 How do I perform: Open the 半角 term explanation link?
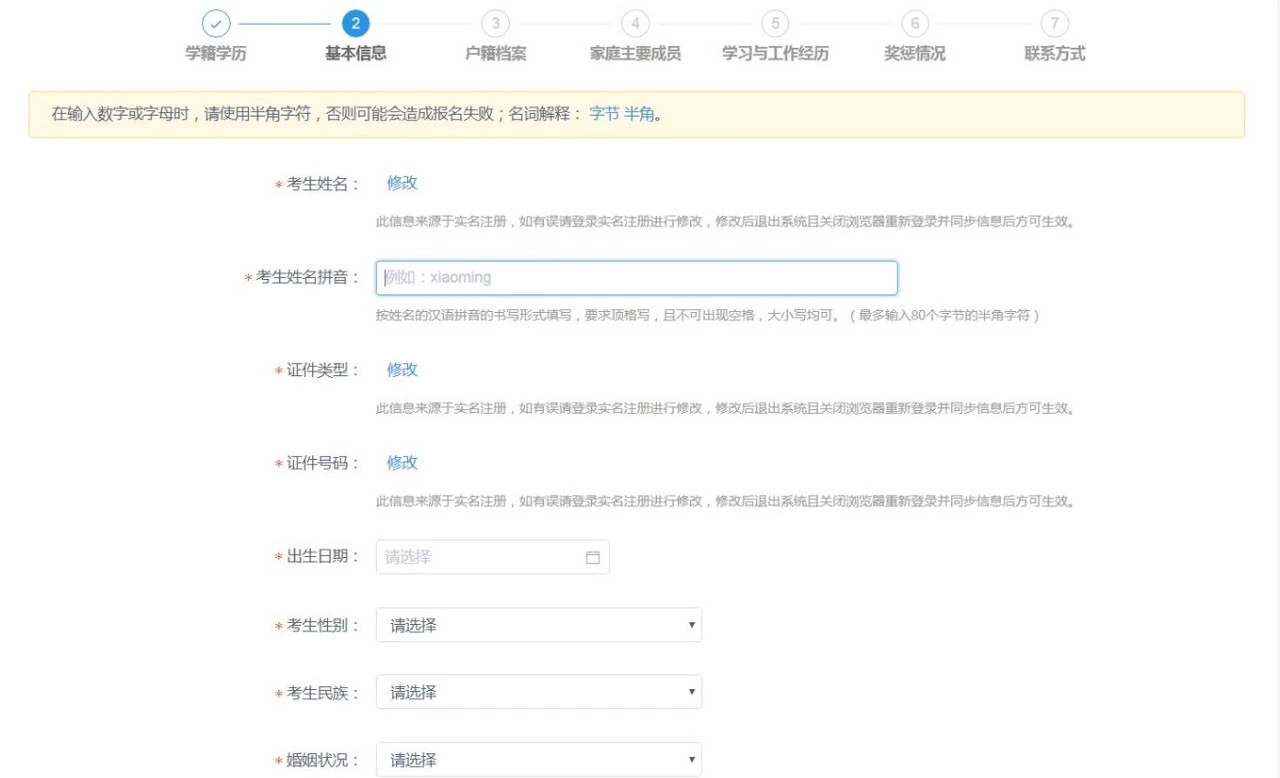[x=639, y=114]
